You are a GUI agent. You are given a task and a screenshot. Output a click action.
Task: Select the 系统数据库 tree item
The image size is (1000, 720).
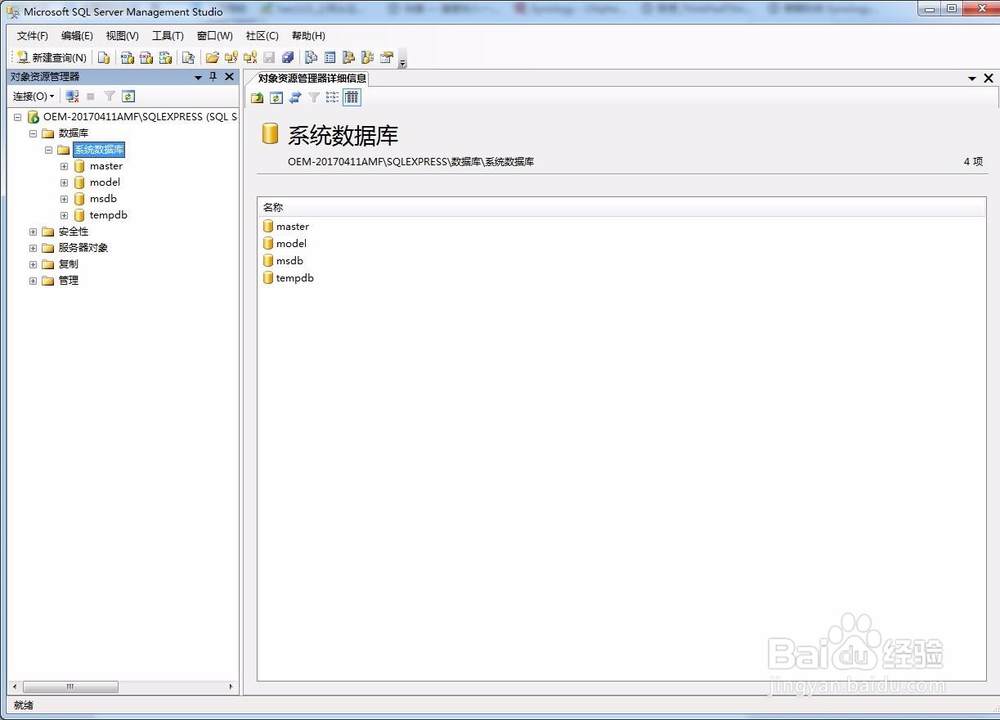pos(99,150)
